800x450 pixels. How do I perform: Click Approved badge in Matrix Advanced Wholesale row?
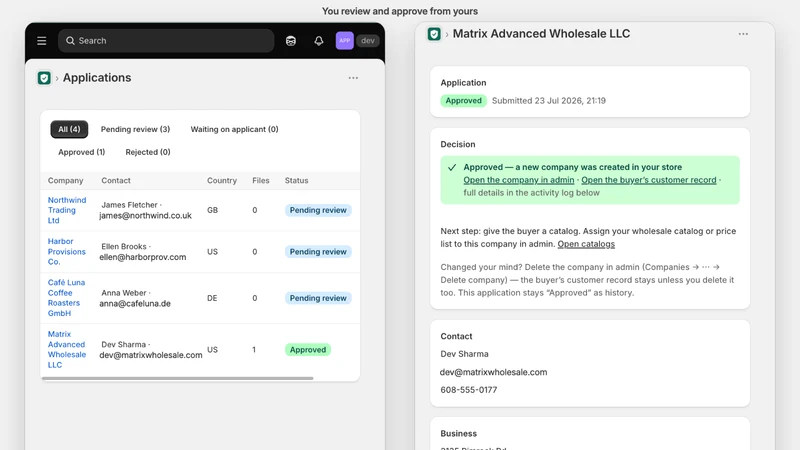click(308, 349)
